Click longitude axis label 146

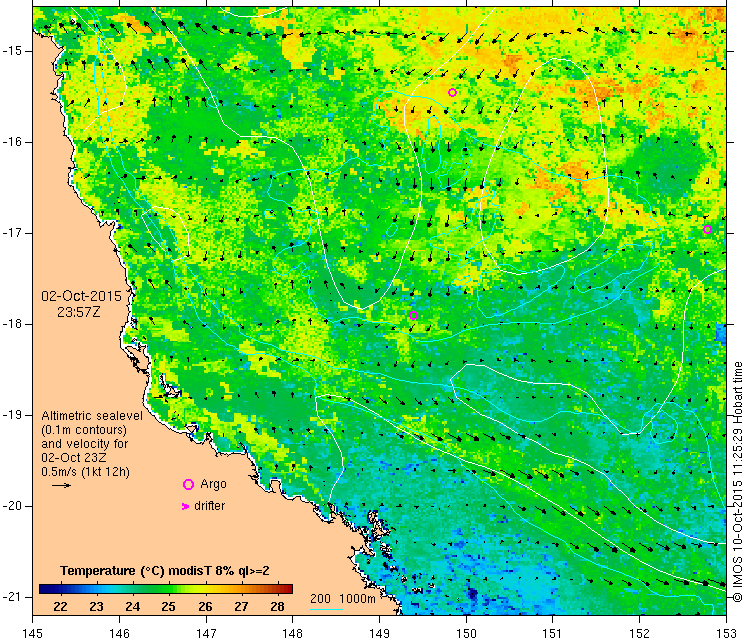click(x=119, y=633)
